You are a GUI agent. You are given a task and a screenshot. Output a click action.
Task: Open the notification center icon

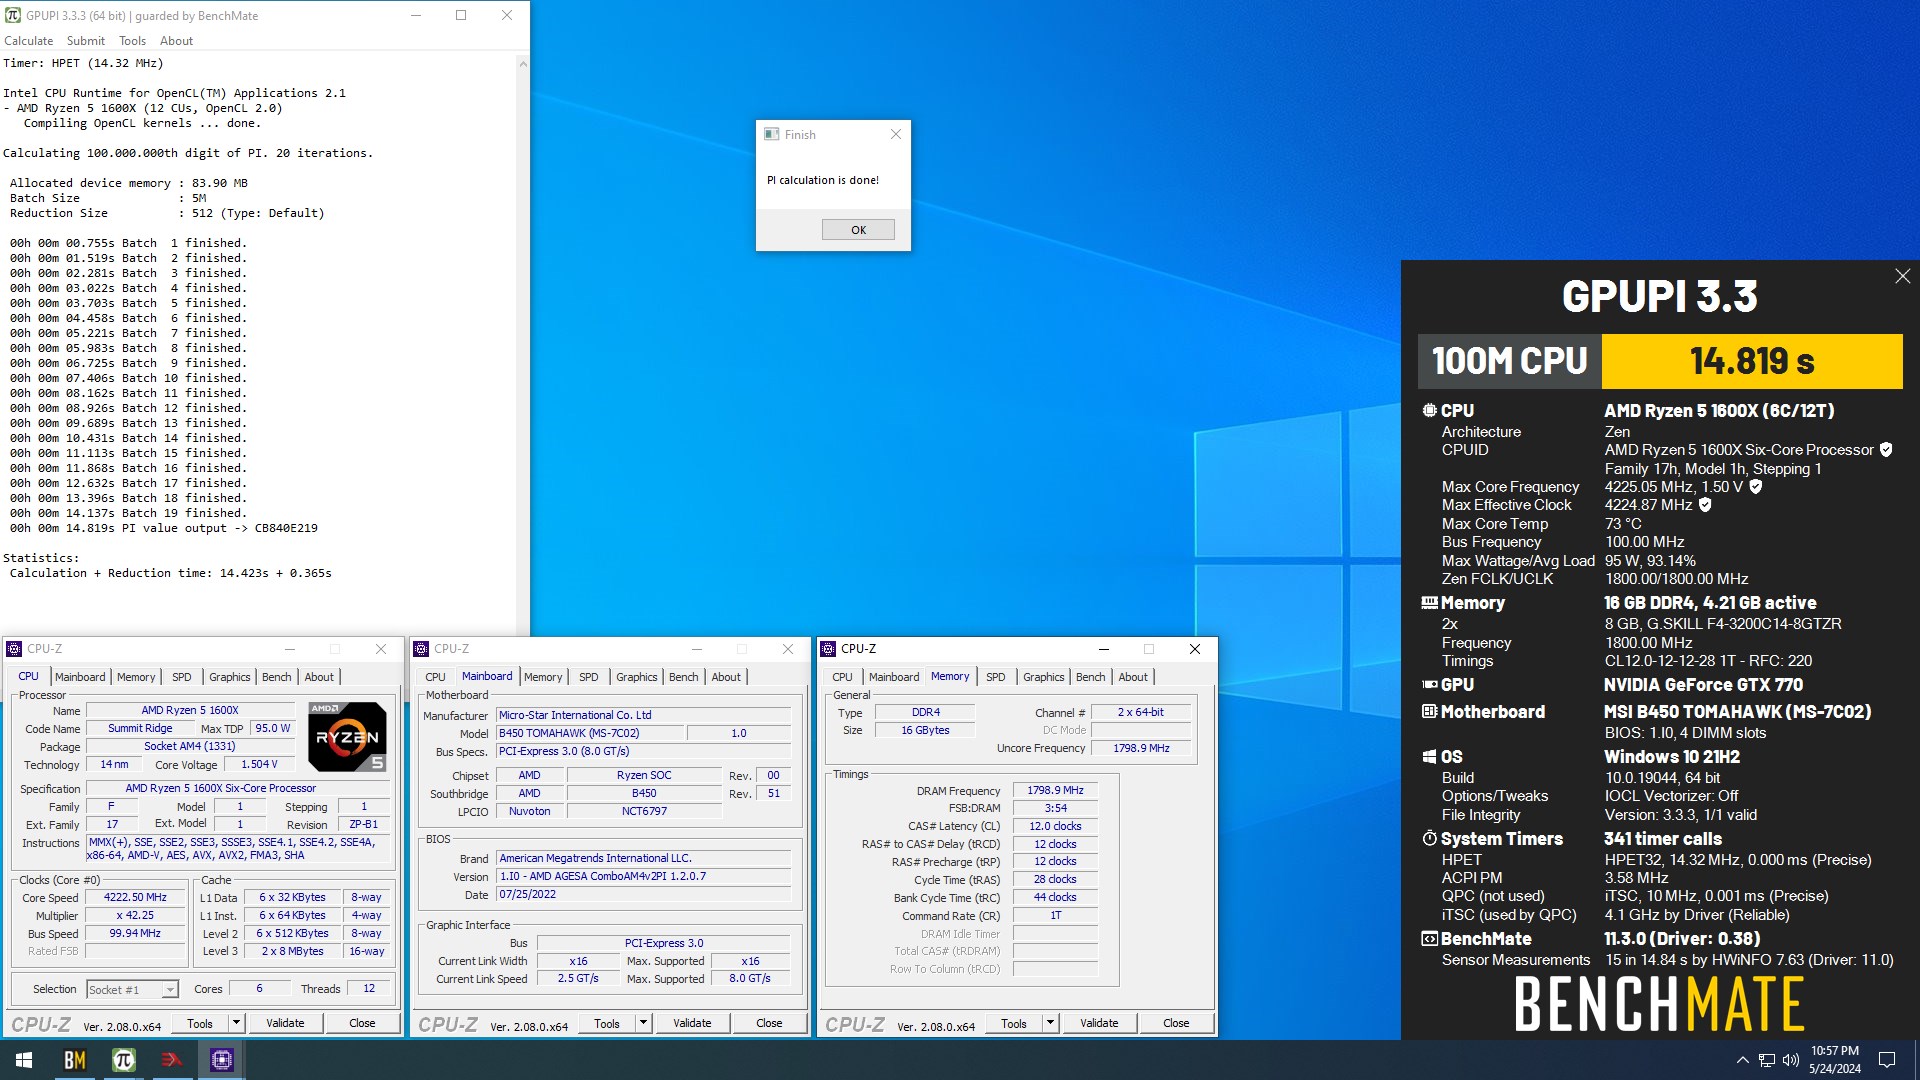[1887, 1060]
